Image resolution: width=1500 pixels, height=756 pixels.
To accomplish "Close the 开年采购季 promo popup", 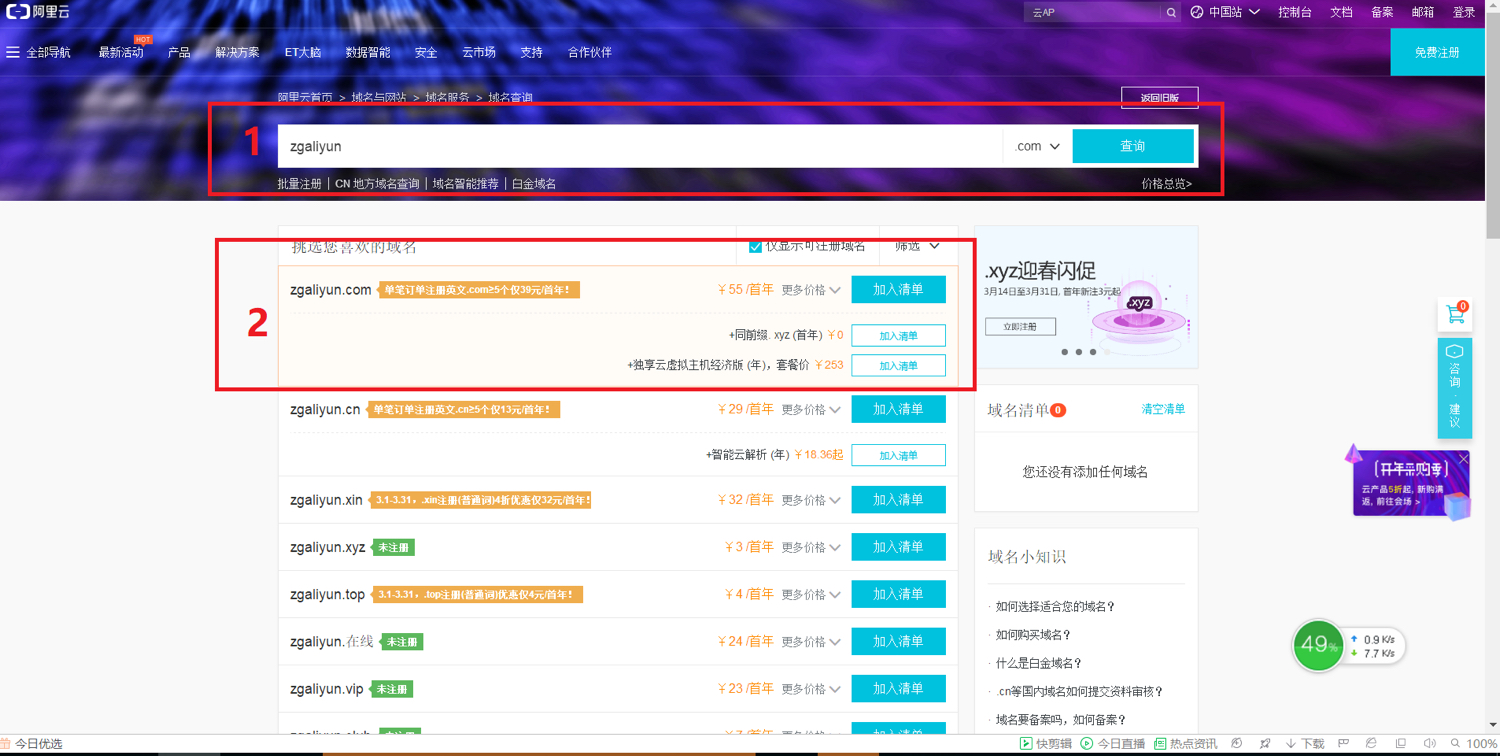I will [1463, 459].
